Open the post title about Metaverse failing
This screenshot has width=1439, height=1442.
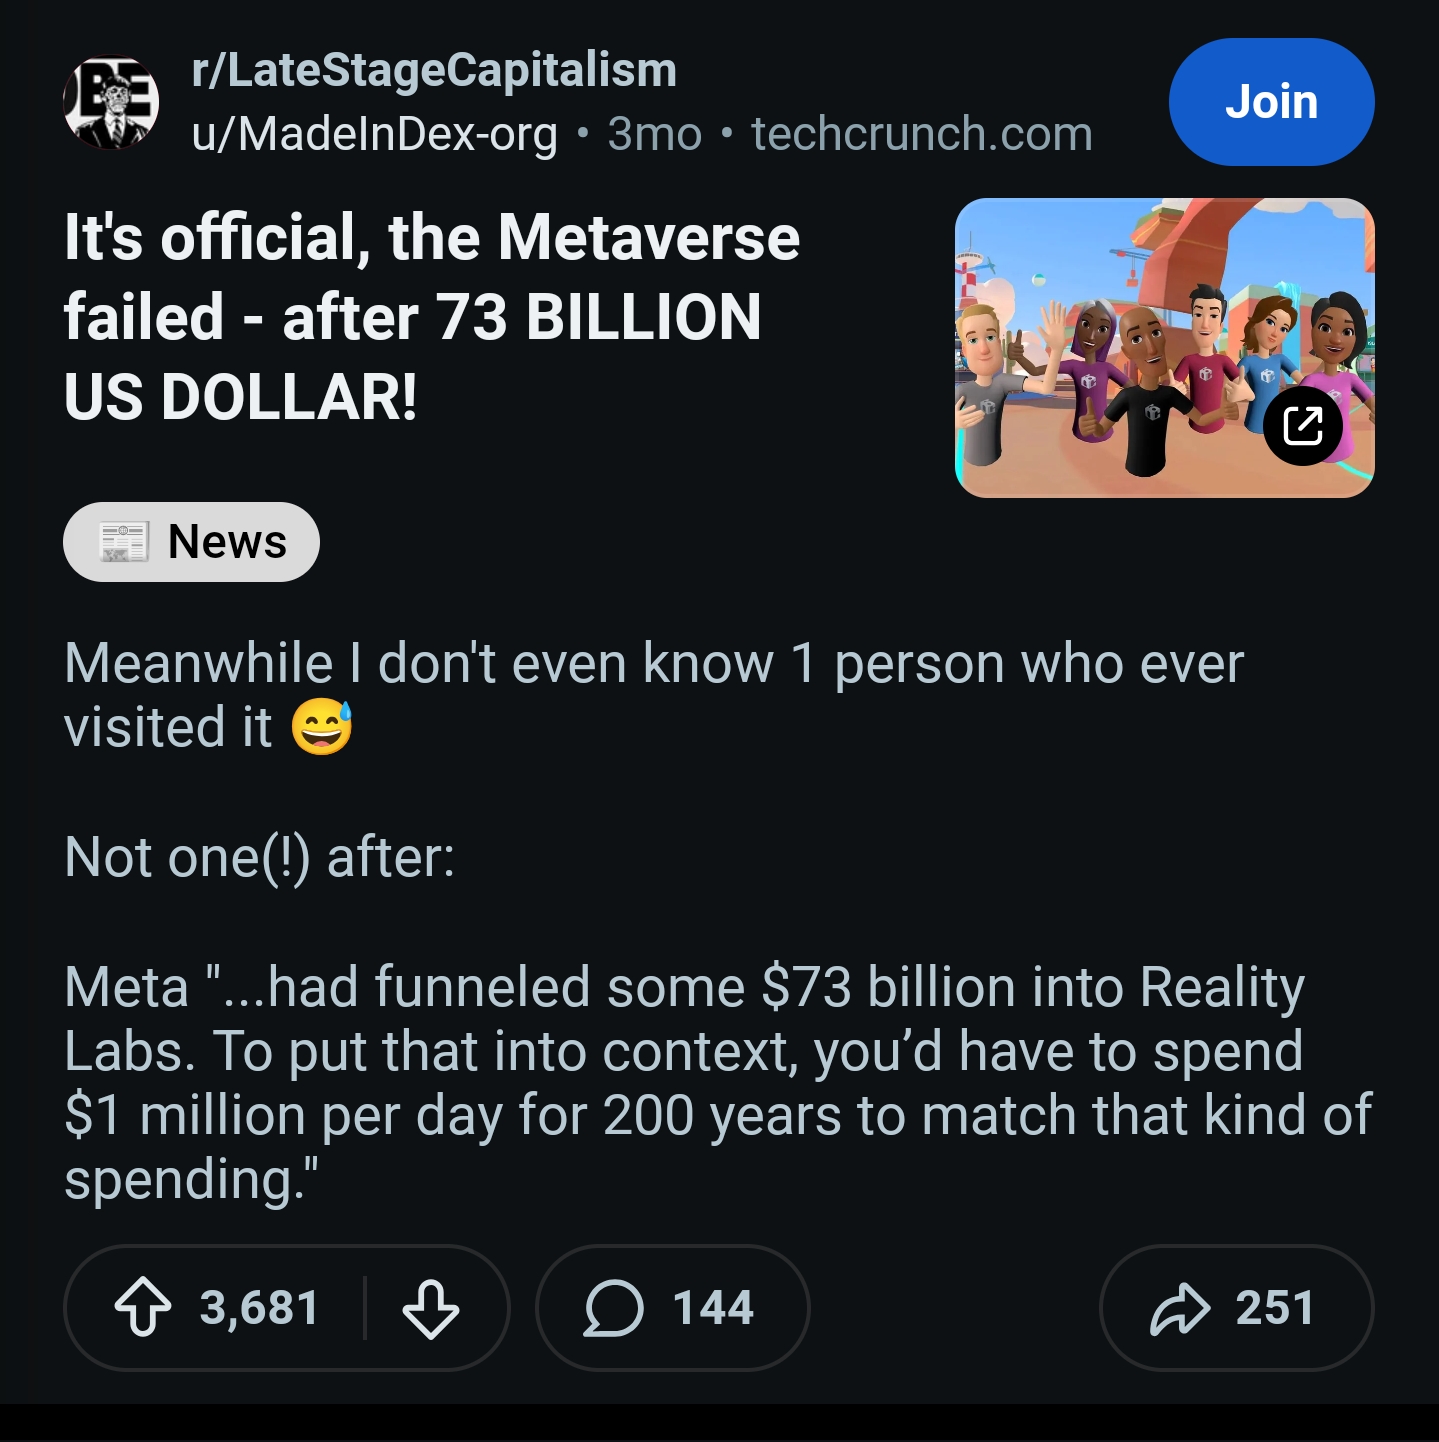coord(431,316)
